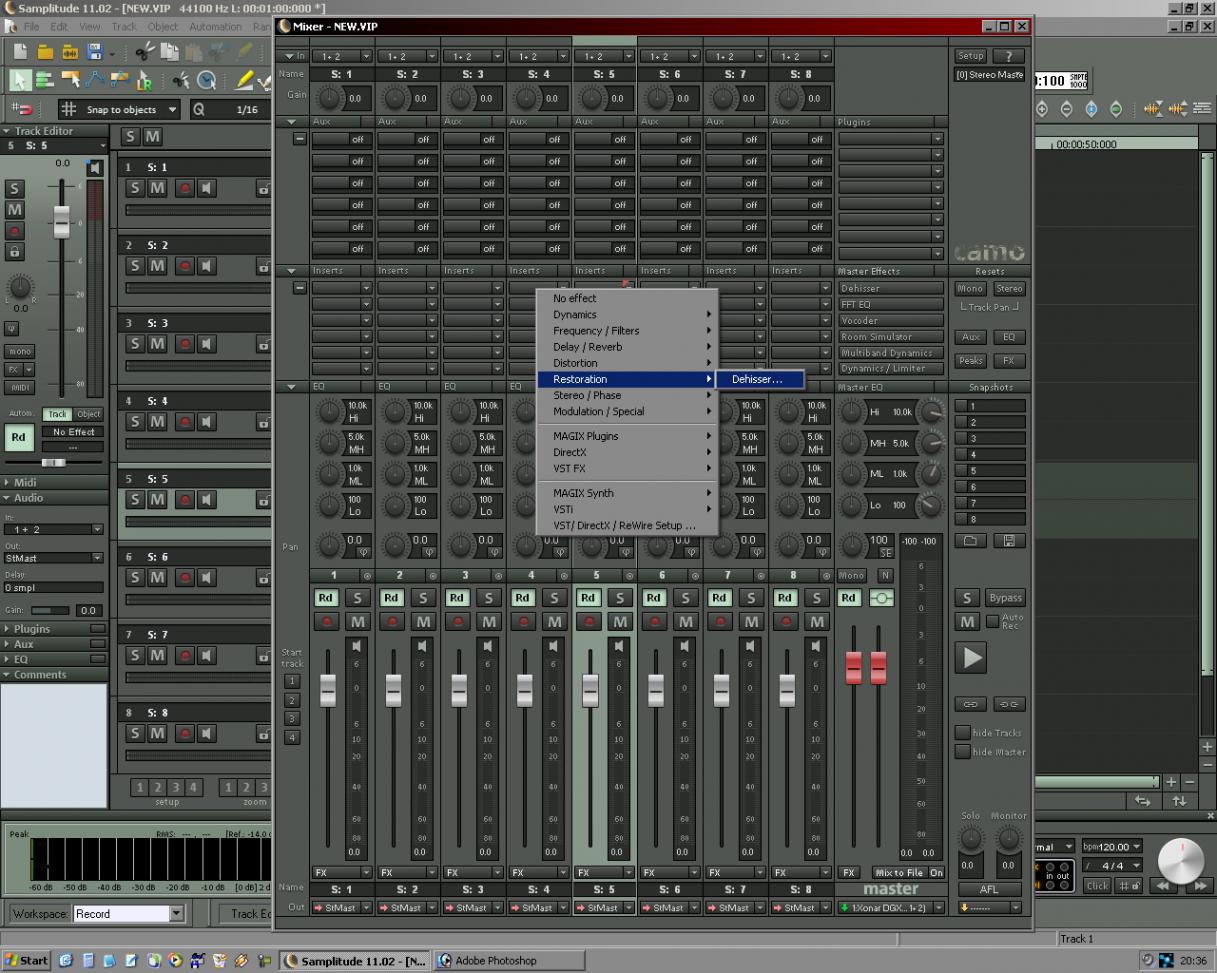Click the Comments text box
1217x973 pixels.
tap(54, 744)
